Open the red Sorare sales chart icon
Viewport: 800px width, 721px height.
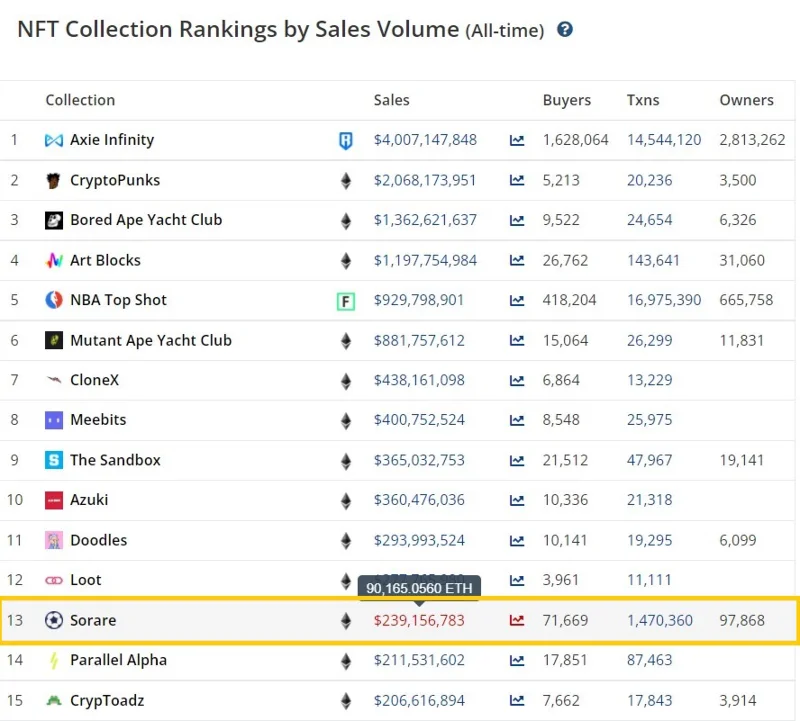point(517,620)
